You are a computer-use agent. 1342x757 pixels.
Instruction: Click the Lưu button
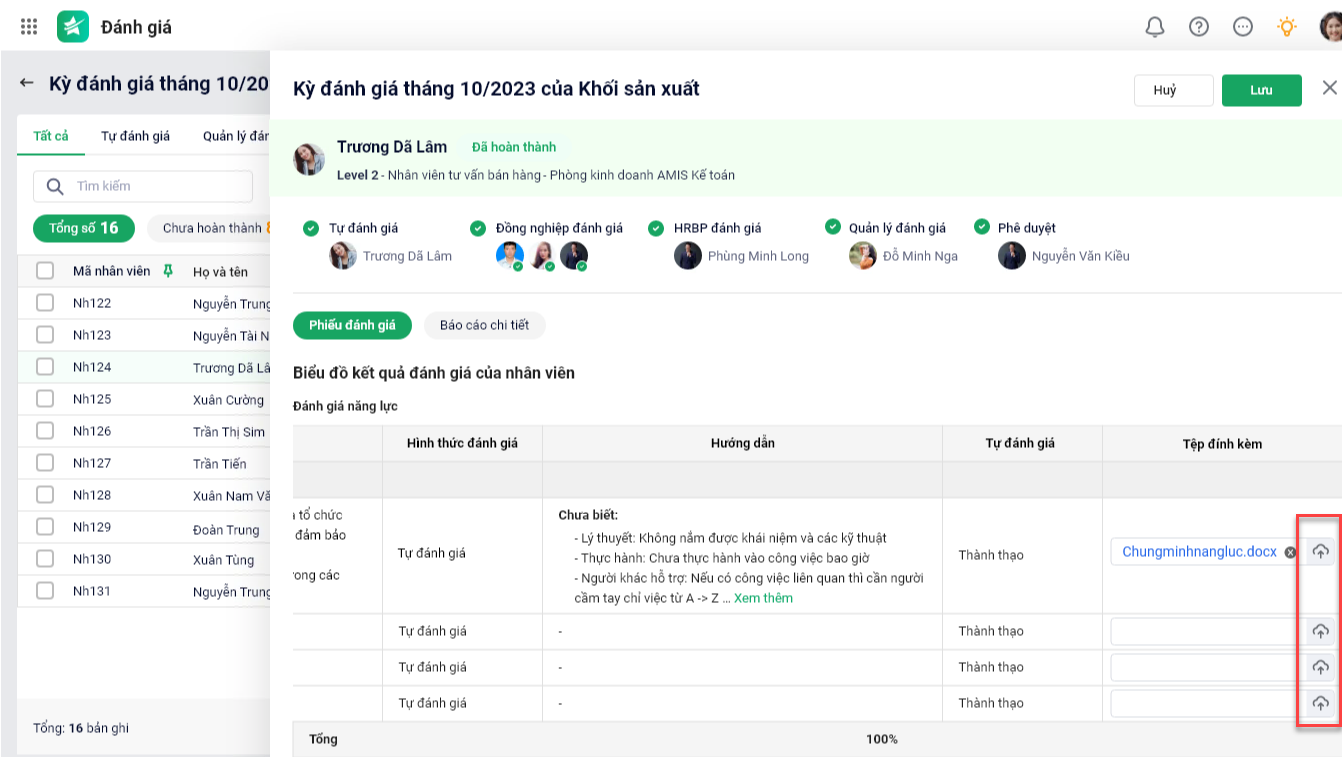(1261, 90)
